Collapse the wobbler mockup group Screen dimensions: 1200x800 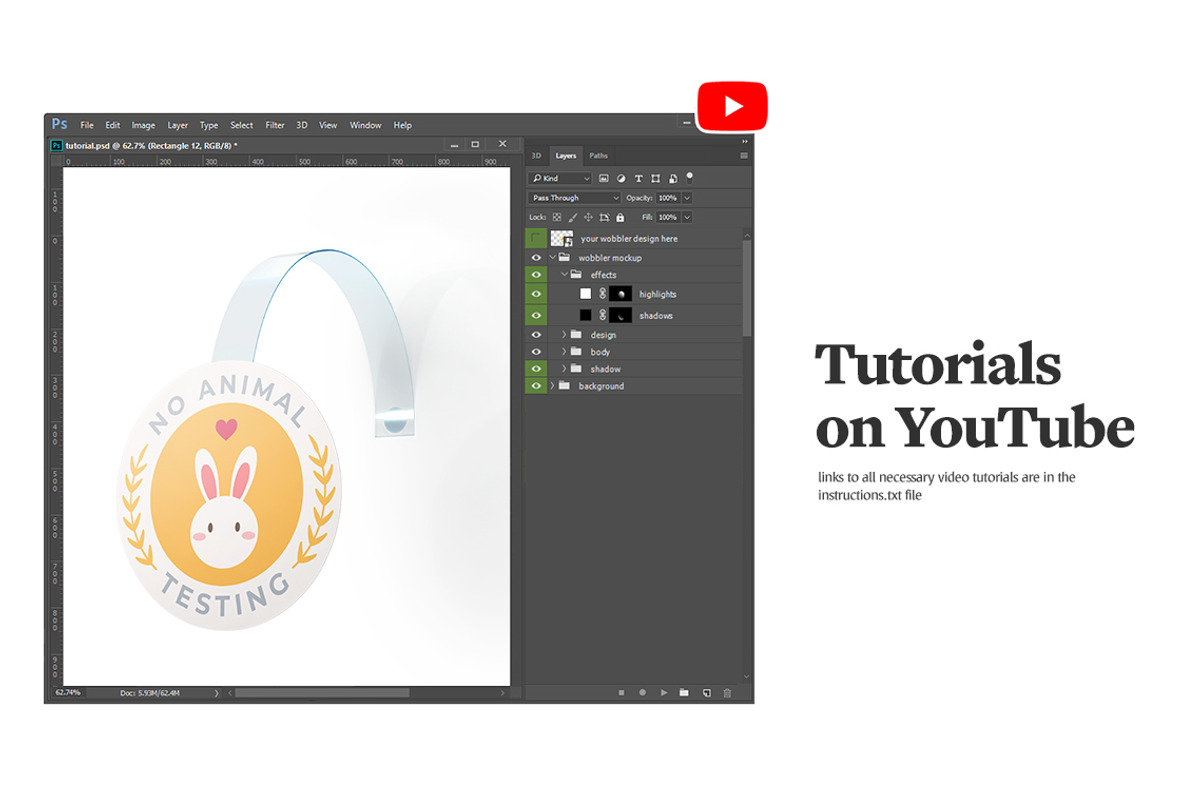[552, 257]
